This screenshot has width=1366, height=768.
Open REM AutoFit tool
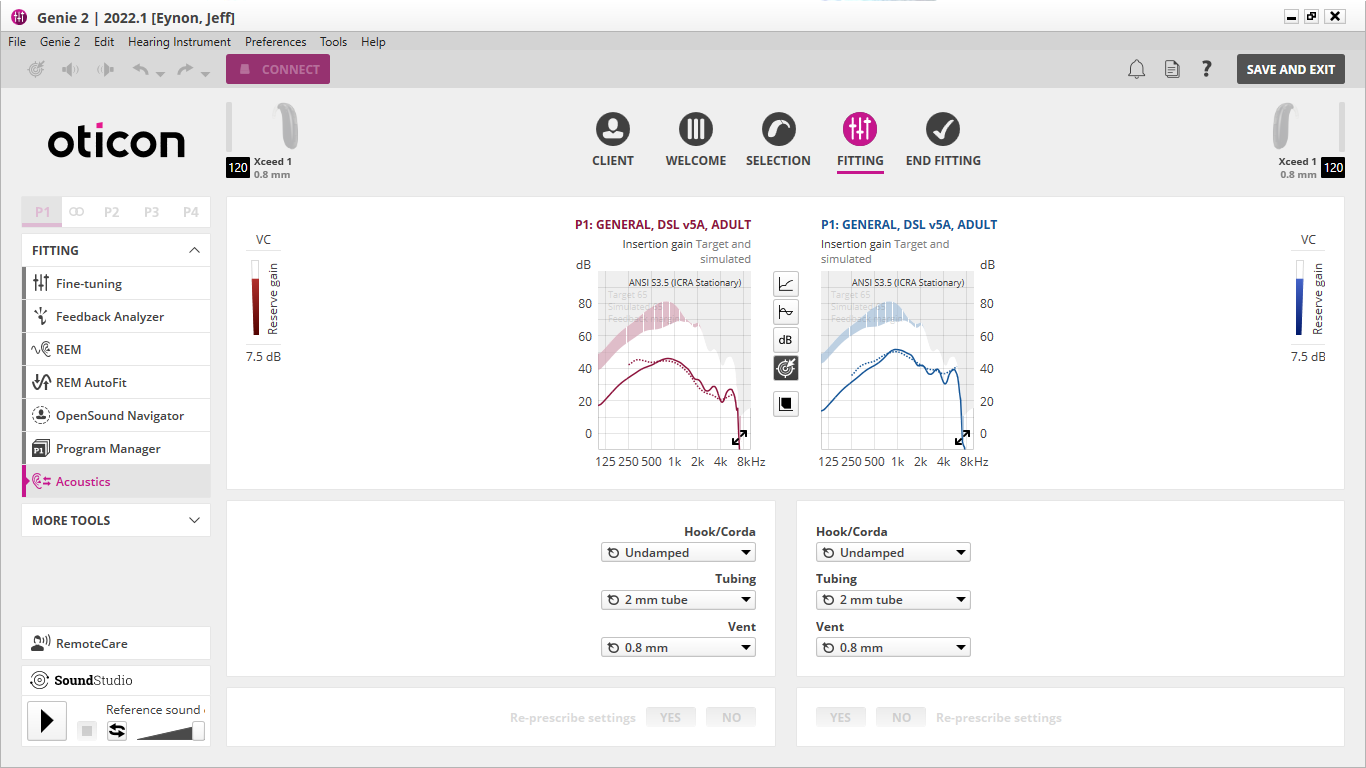coord(116,382)
